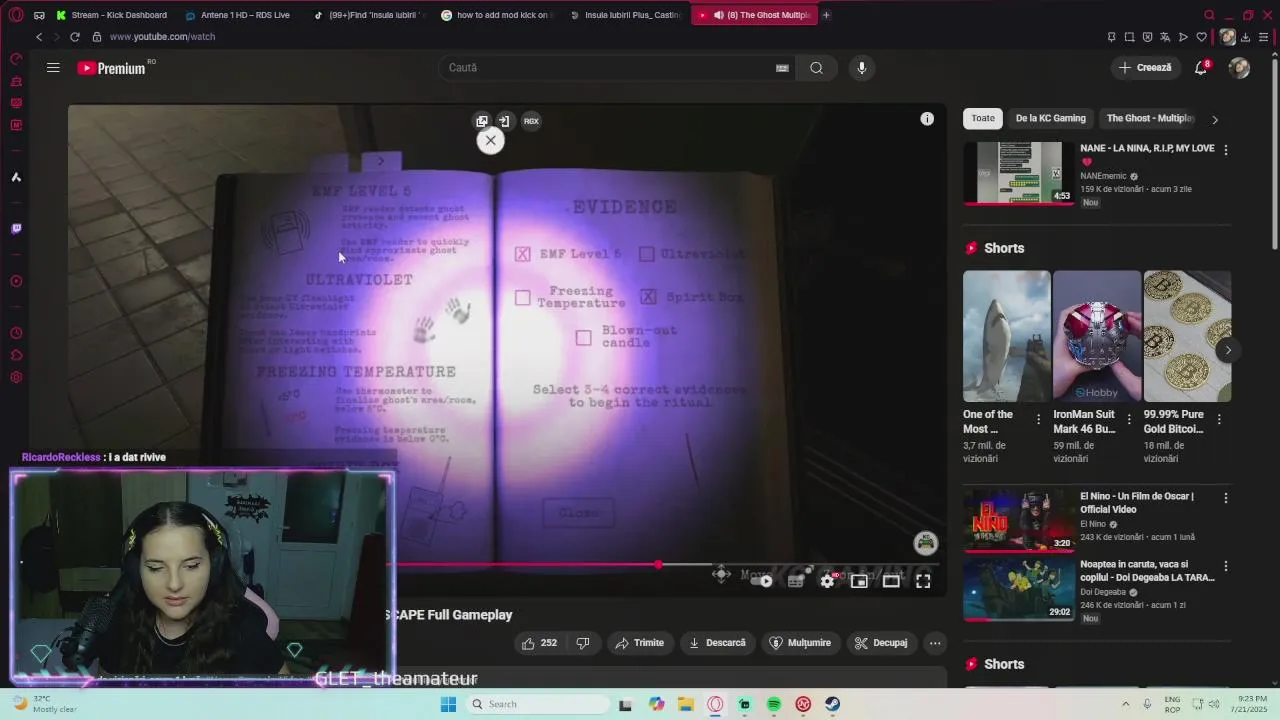Image resolution: width=1280 pixels, height=720 pixels.
Task: Select the Toate filter chip
Action: [x=983, y=118]
